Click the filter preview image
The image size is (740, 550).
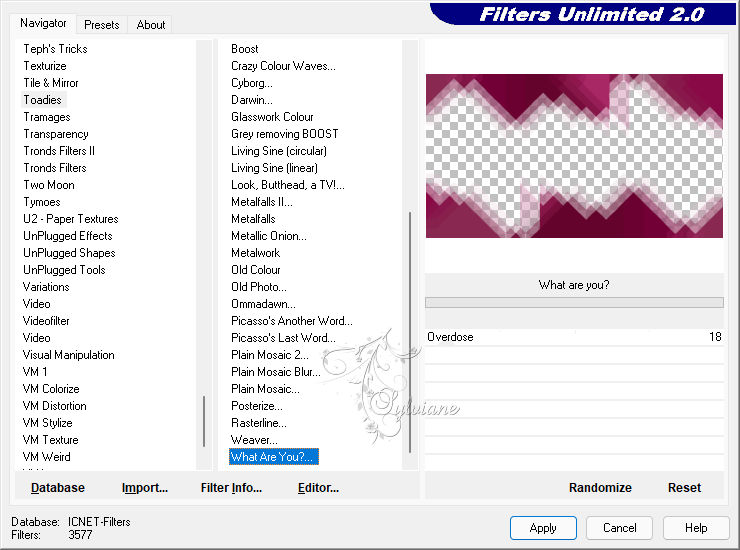(x=574, y=156)
